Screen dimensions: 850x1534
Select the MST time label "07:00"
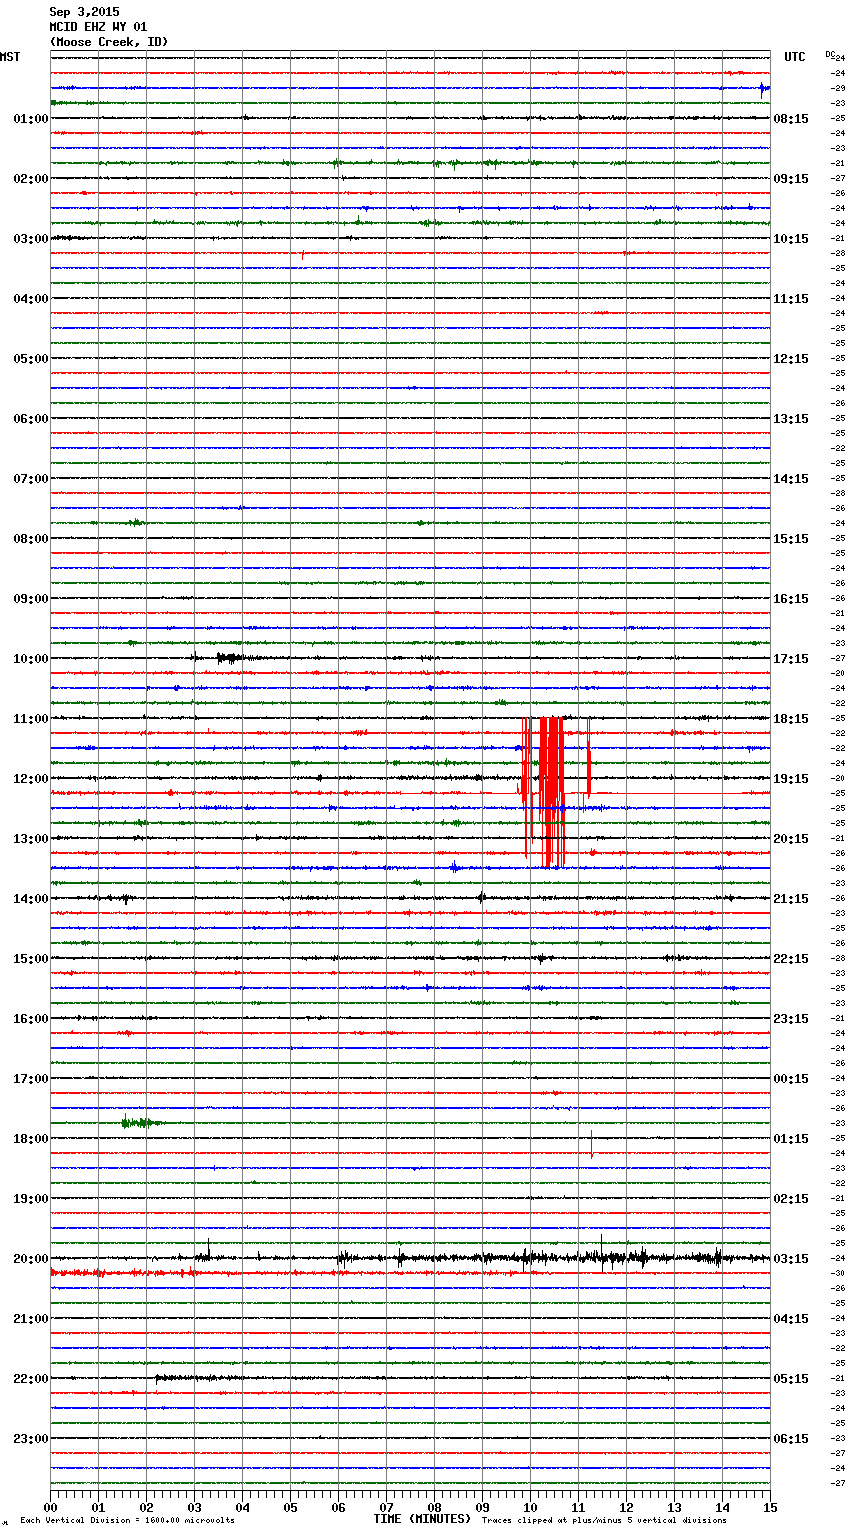point(31,479)
